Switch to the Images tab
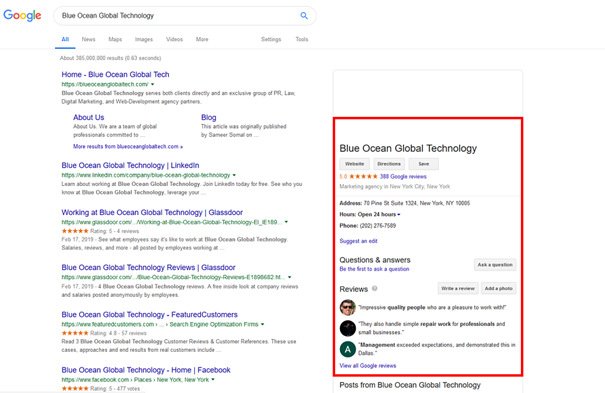 tap(144, 39)
